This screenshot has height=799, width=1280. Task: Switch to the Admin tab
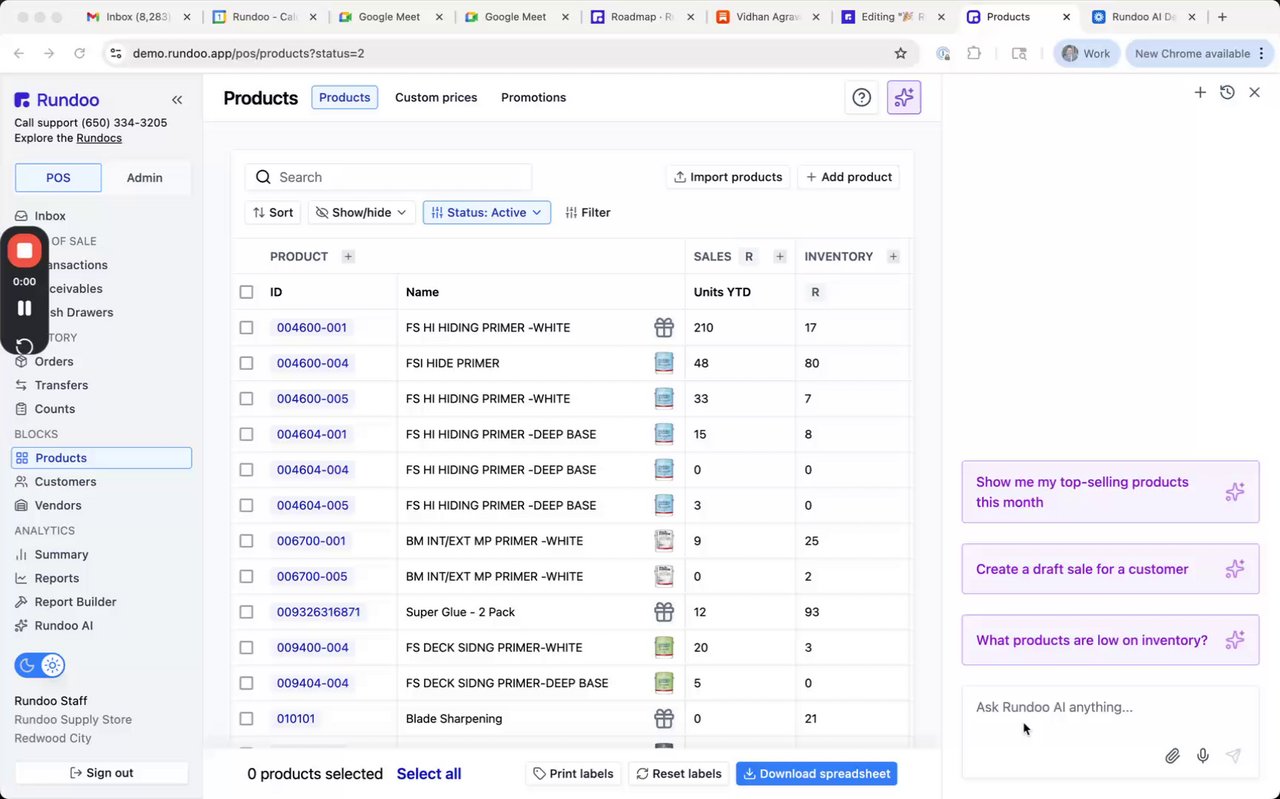tap(144, 178)
